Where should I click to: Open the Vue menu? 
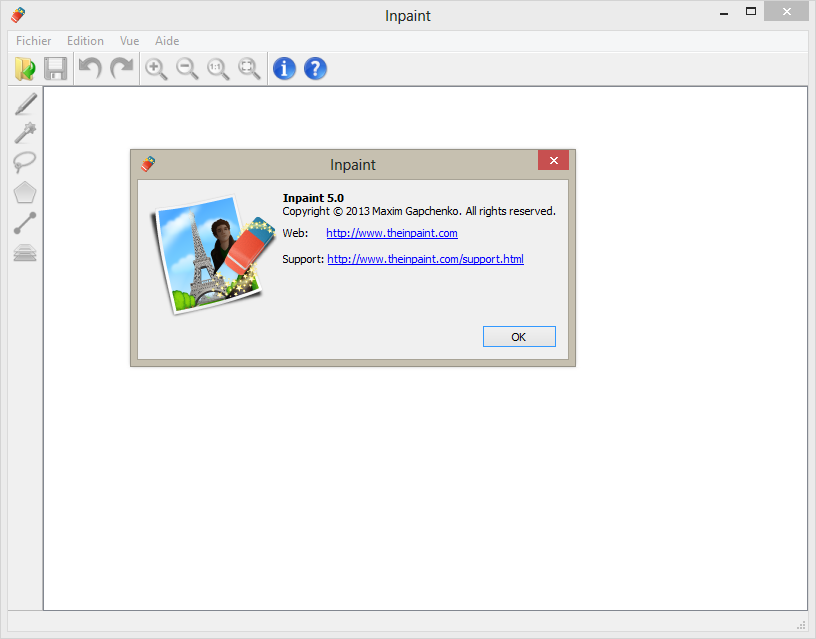130,41
